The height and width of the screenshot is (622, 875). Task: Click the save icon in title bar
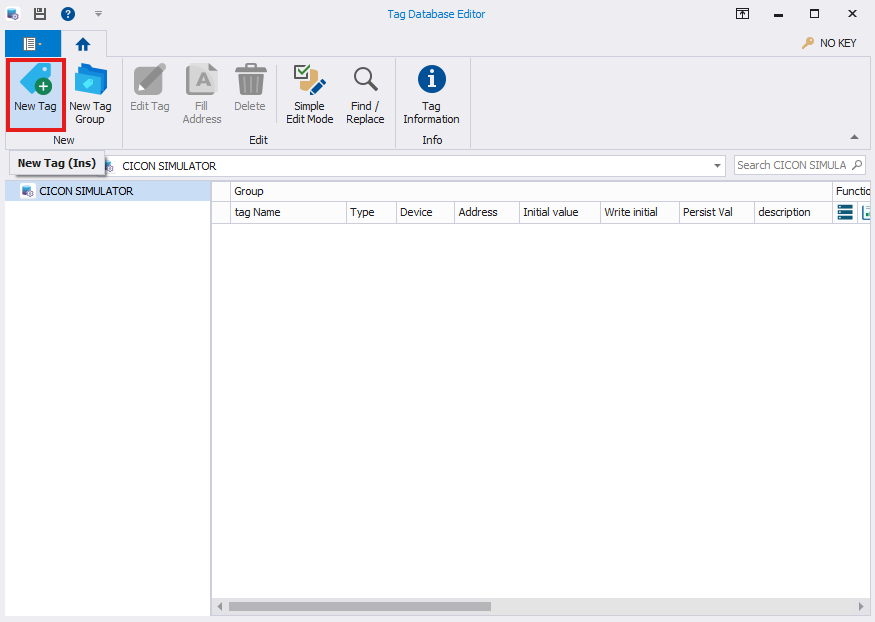tap(40, 14)
